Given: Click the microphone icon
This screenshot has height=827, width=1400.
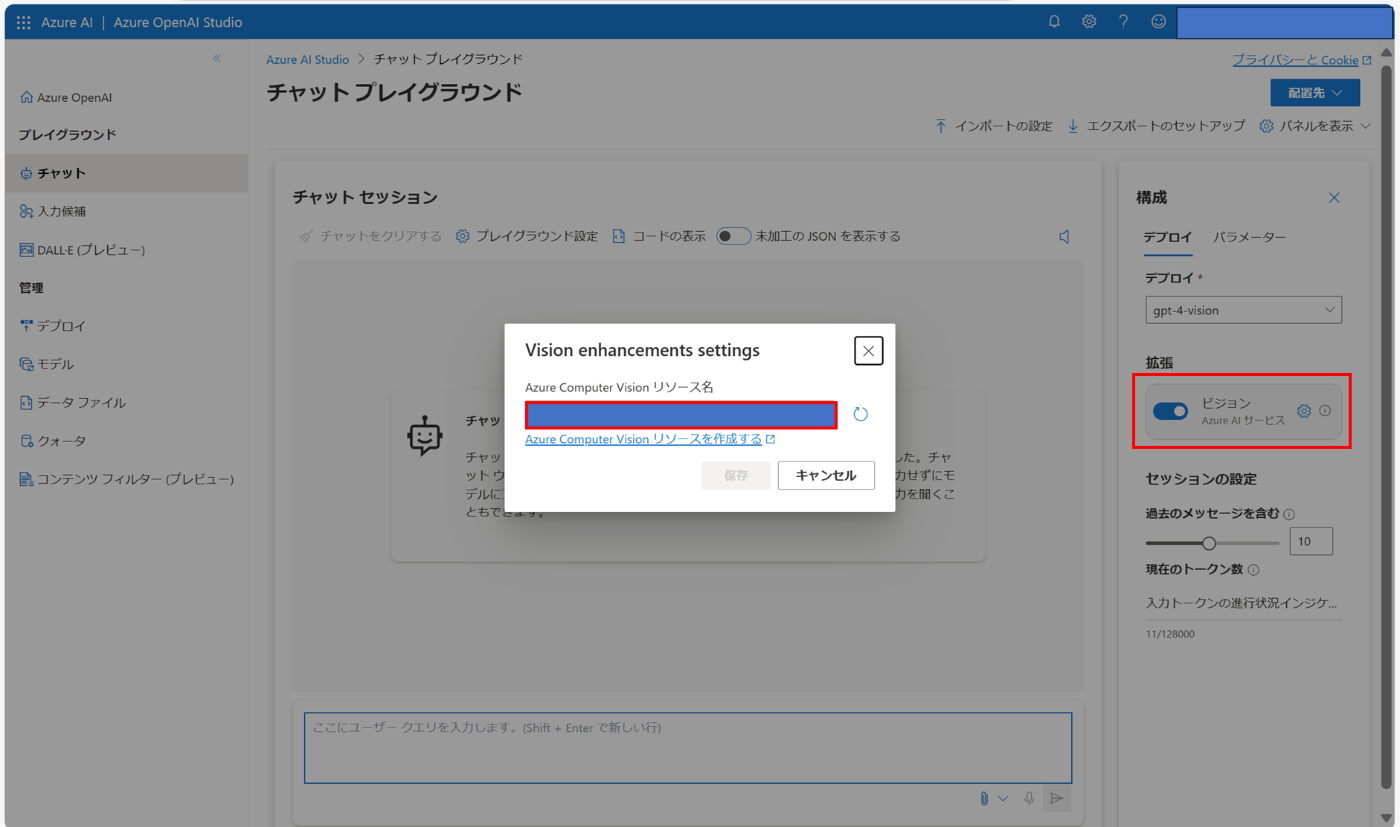Looking at the screenshot, I should 1028,798.
